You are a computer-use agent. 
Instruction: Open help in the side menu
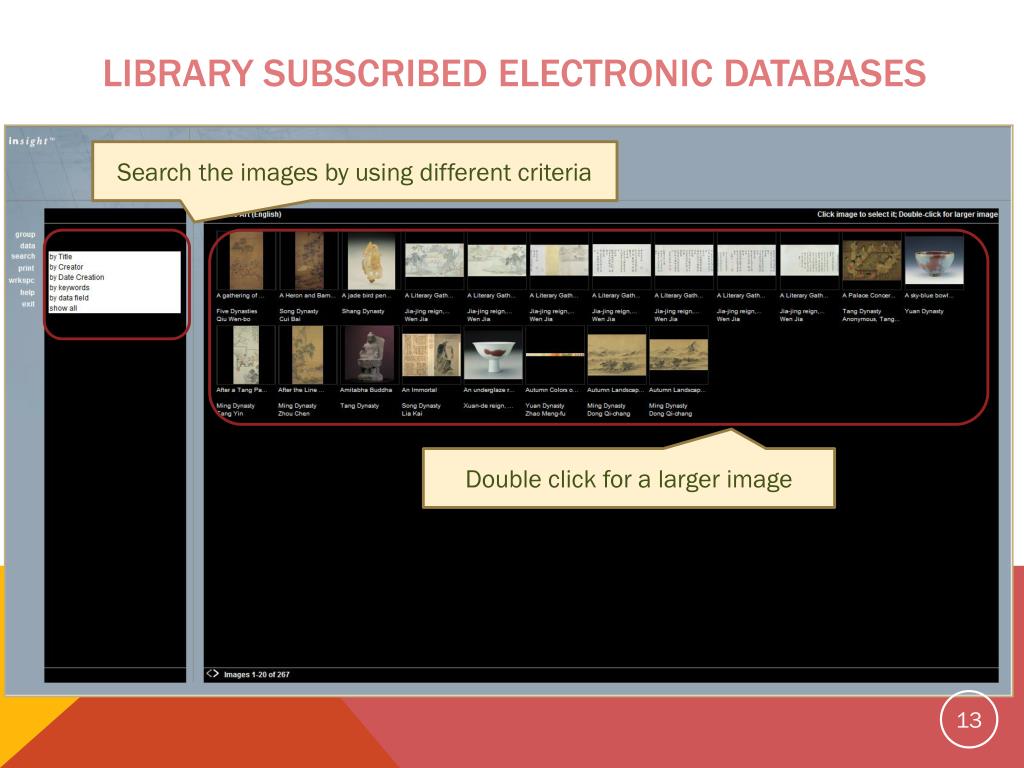27,292
